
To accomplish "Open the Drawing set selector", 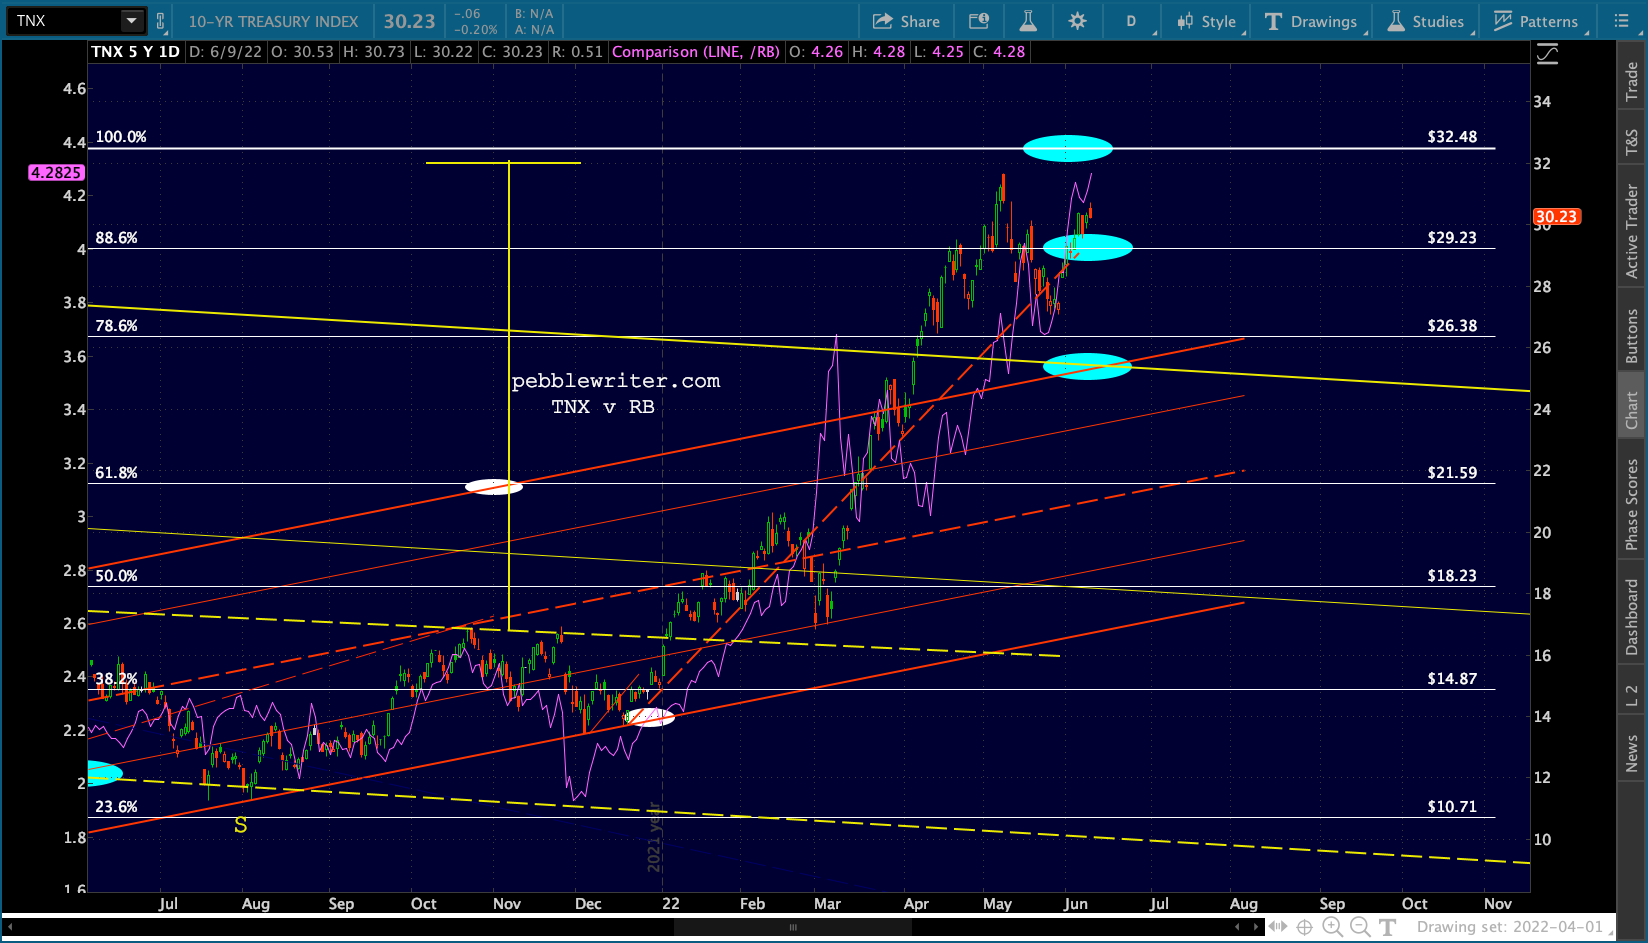I will click(1509, 927).
